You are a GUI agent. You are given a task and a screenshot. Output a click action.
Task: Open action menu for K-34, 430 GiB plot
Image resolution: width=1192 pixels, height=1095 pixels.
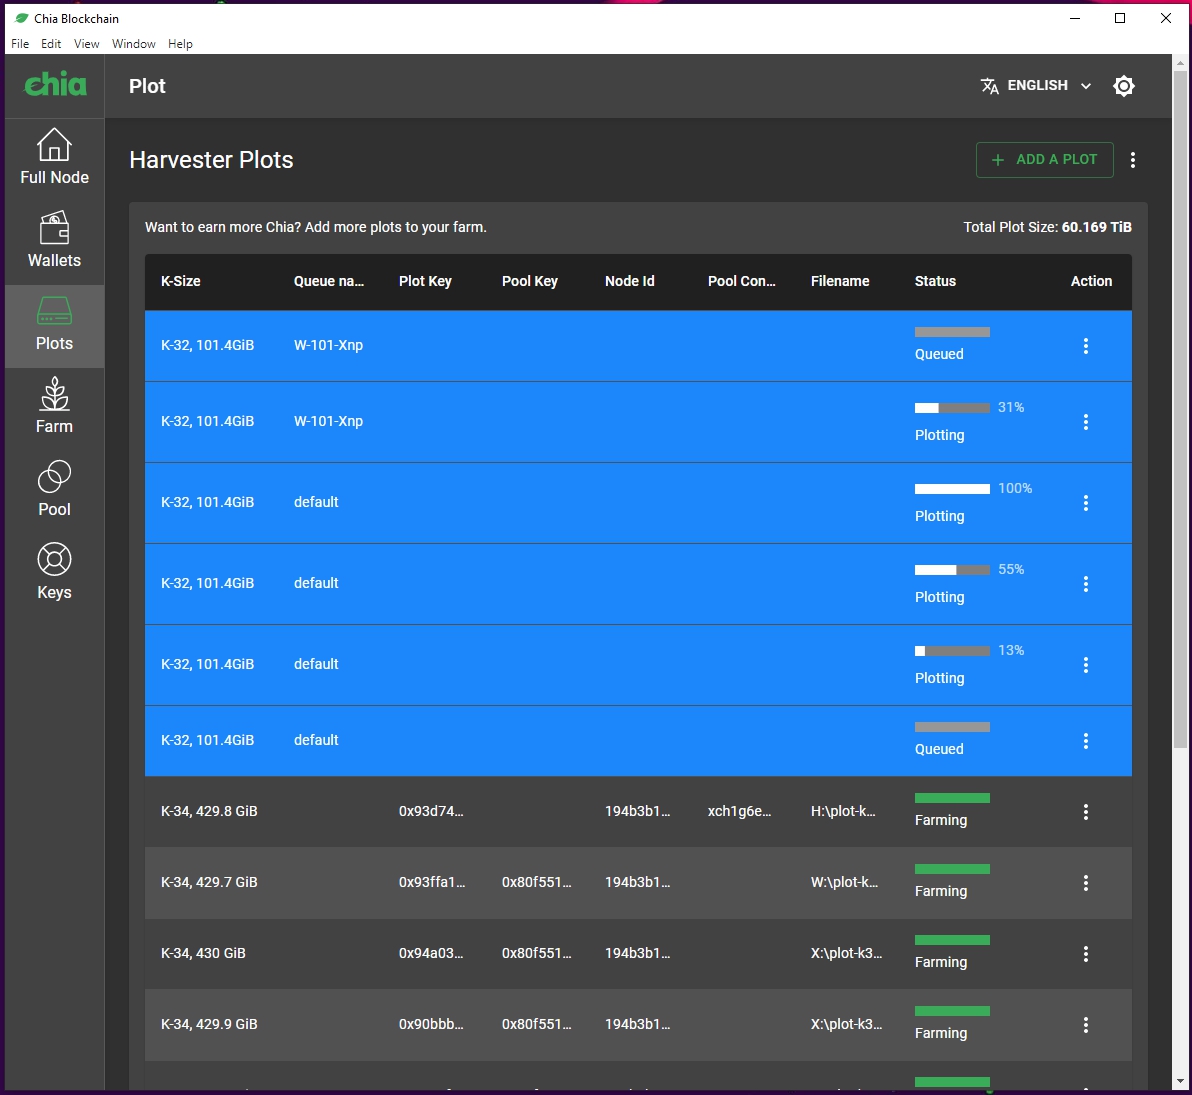(1086, 954)
